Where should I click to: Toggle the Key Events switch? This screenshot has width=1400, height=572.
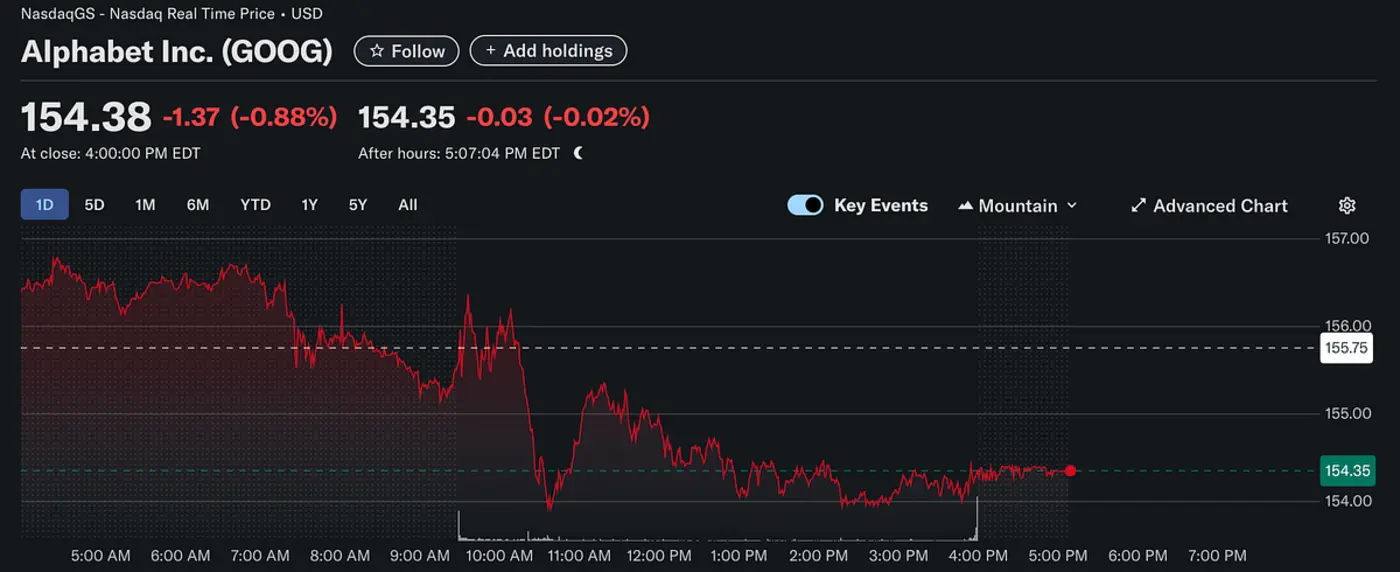[806, 205]
